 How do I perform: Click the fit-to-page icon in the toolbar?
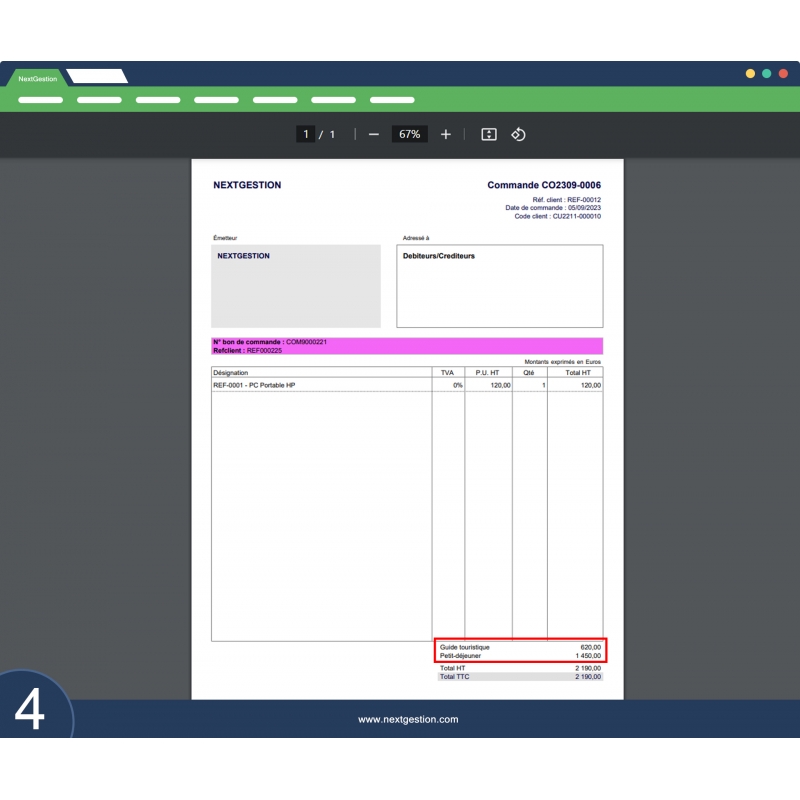pos(488,133)
